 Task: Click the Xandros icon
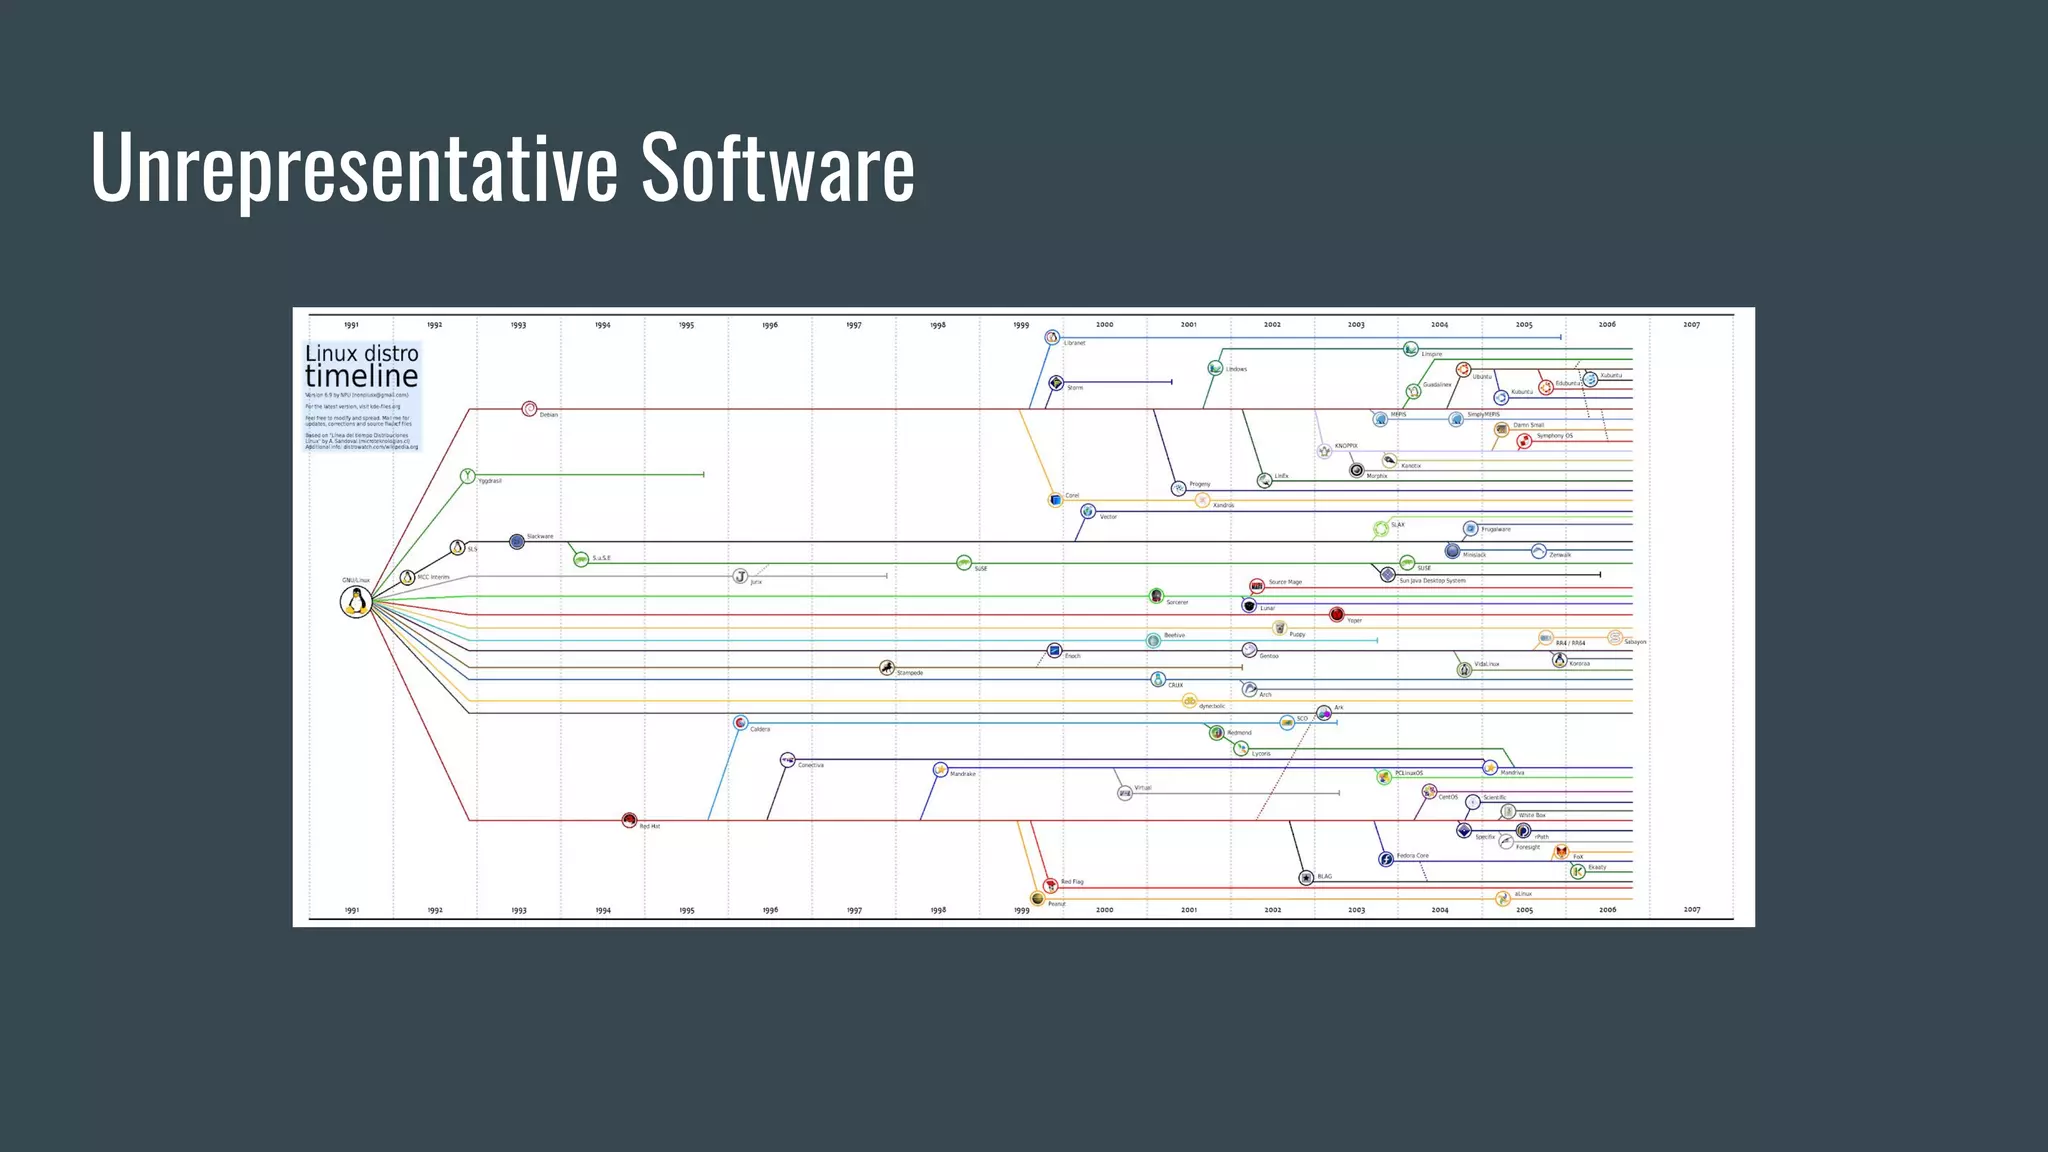coord(1203,500)
